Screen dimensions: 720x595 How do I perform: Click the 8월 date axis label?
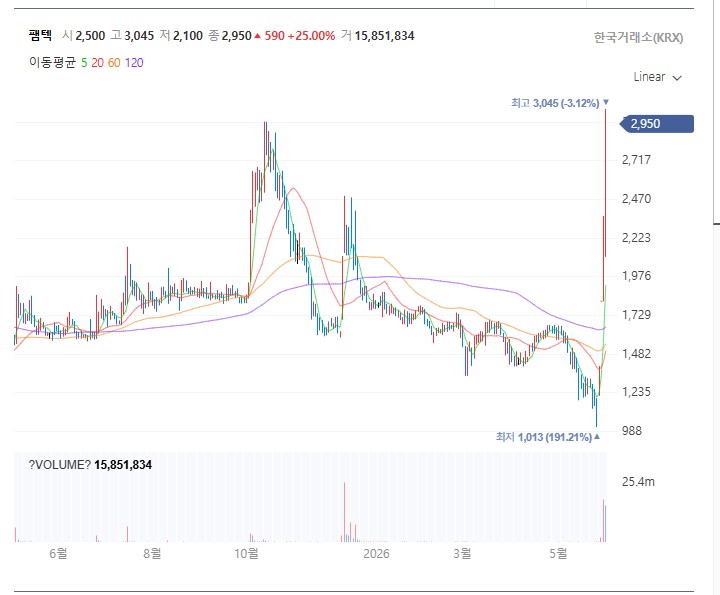coord(152,553)
